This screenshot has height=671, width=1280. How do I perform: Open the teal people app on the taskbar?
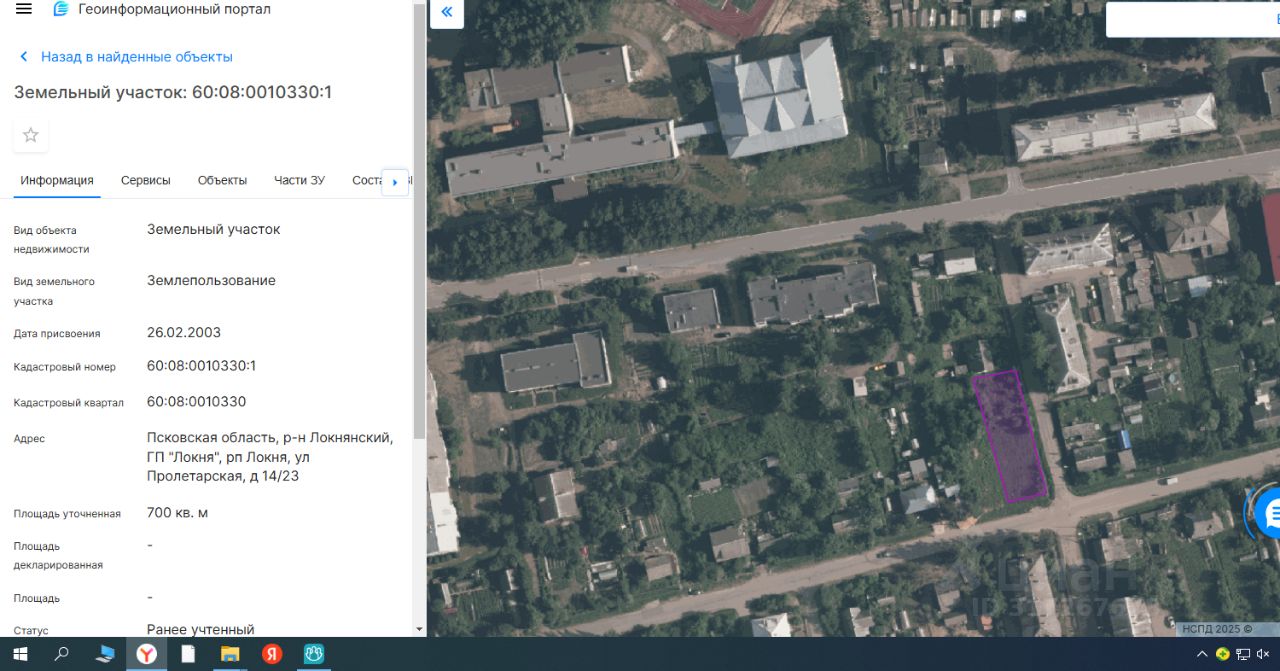(313, 655)
